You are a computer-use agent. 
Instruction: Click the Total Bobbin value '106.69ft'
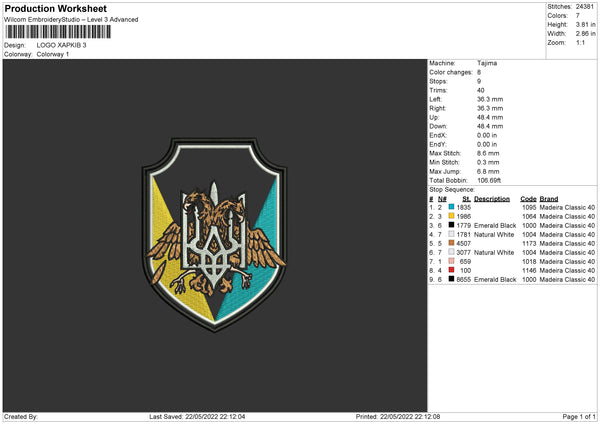click(489, 180)
